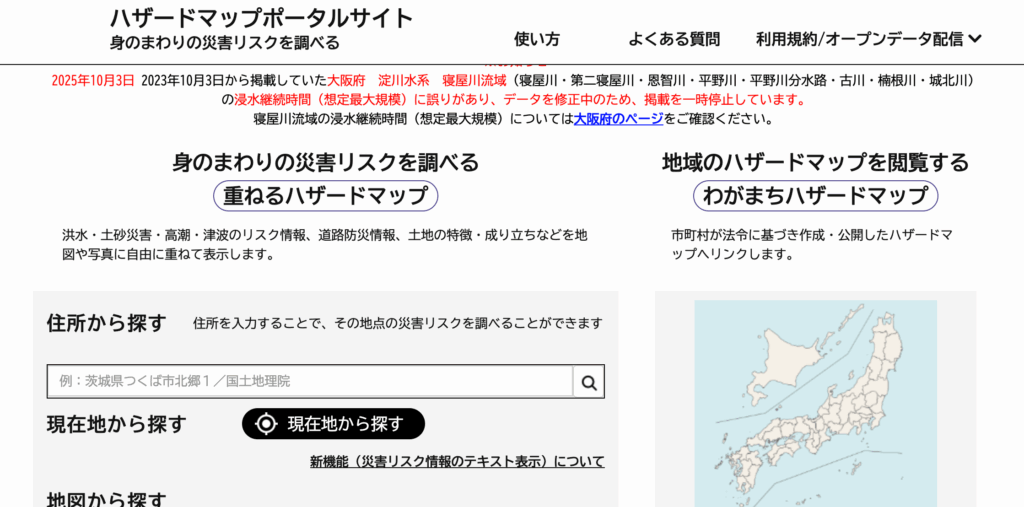Viewport: 1024px width, 507px height.
Task: Click the chevron arrow next to 利用規約/オープンデータ配信
Action: (976, 39)
